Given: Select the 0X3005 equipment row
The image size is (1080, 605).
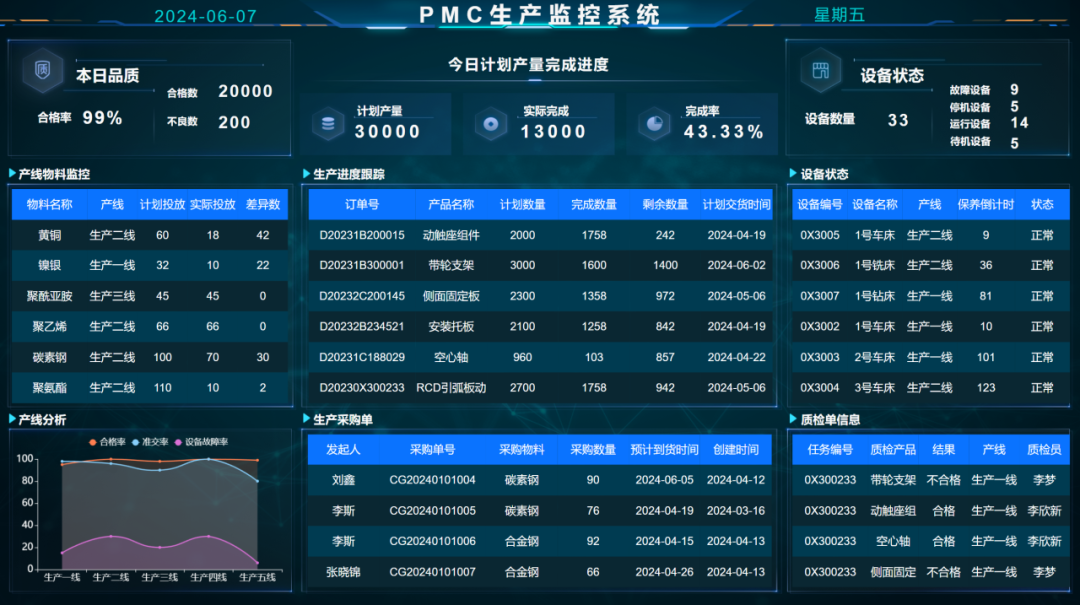Looking at the screenshot, I should (820, 236).
